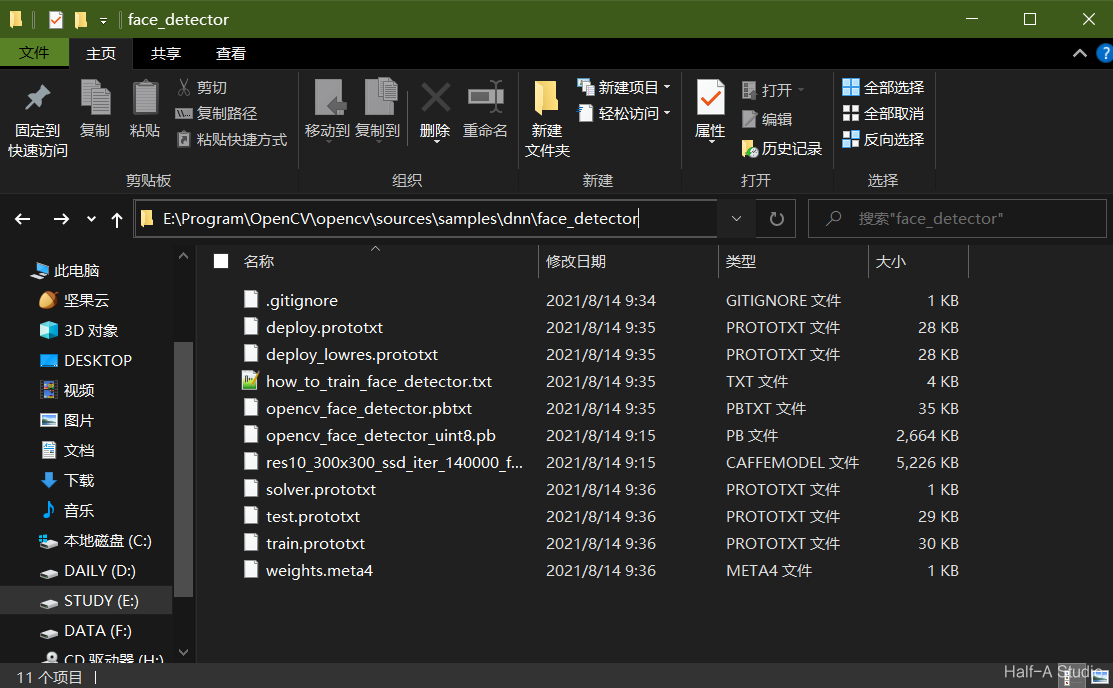The image size is (1113, 688).
Task: Click Paste Shortcut (粘贴快捷方式)
Action: pos(231,140)
